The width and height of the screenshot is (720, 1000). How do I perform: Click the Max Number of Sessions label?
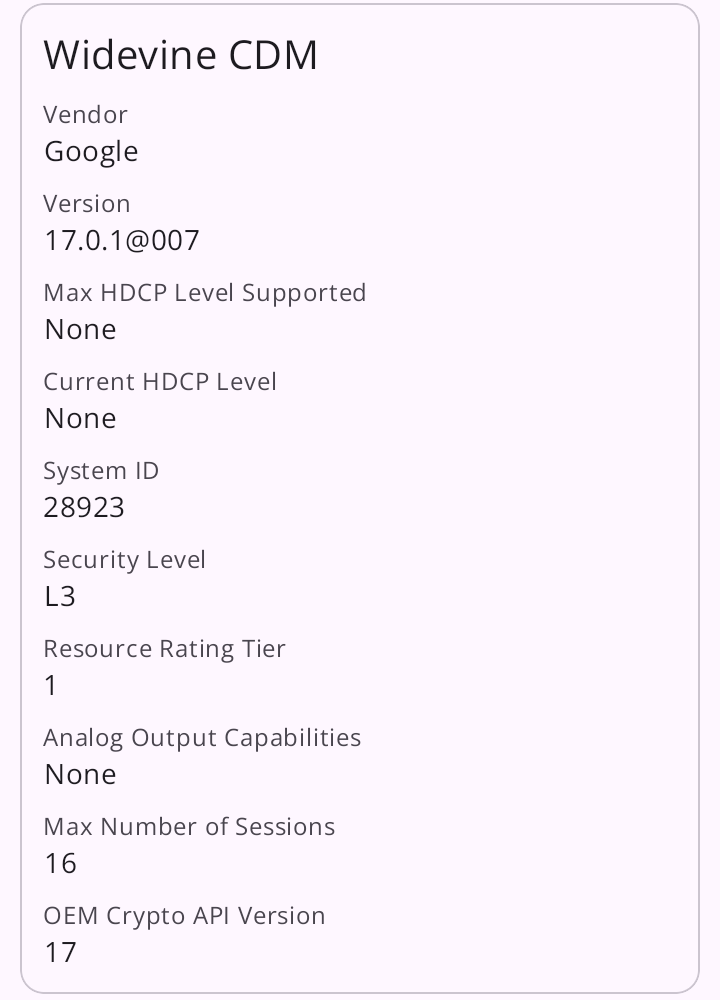click(189, 827)
